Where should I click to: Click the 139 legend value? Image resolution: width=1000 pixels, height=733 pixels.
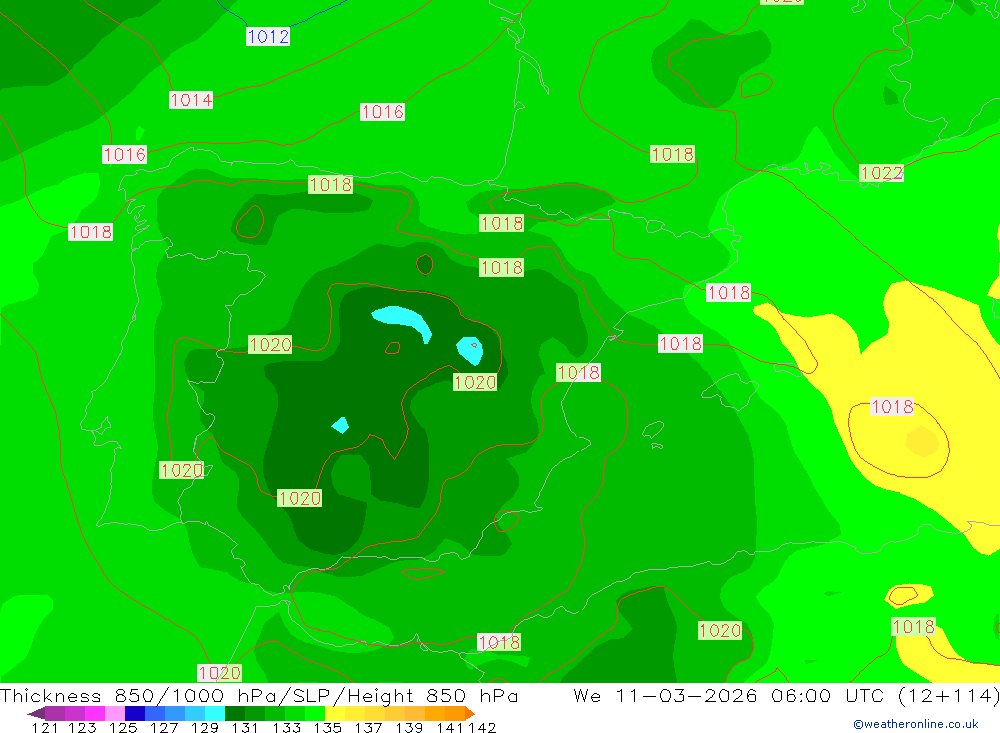pos(409,727)
